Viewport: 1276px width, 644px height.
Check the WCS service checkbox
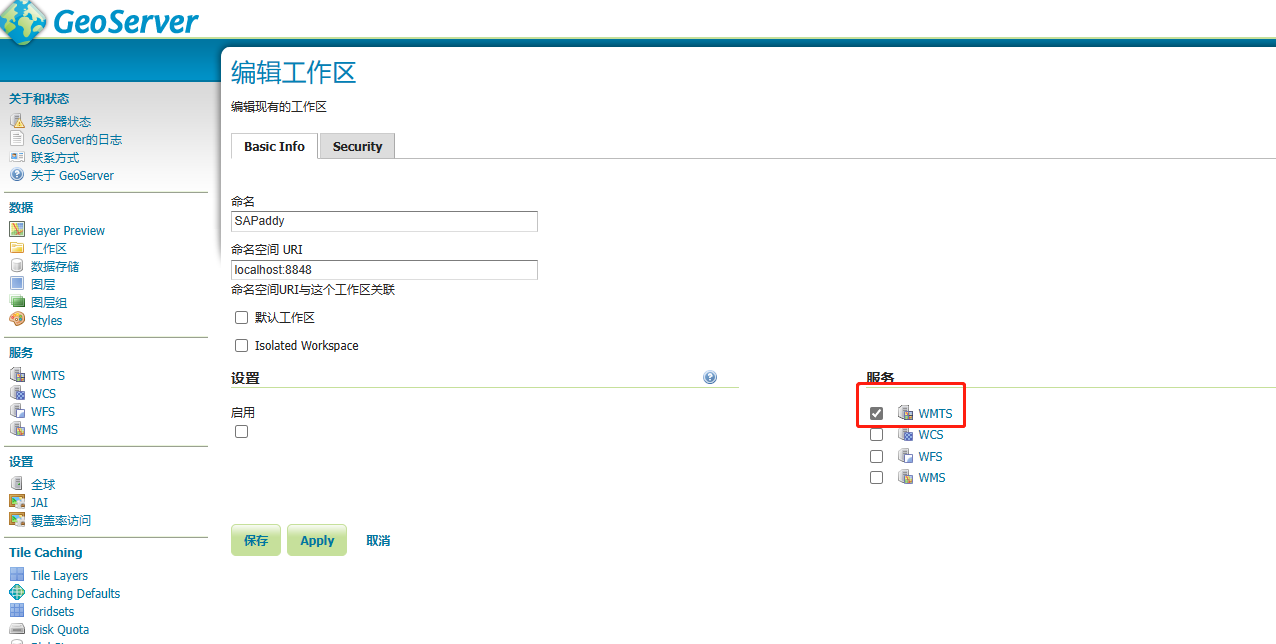point(877,435)
